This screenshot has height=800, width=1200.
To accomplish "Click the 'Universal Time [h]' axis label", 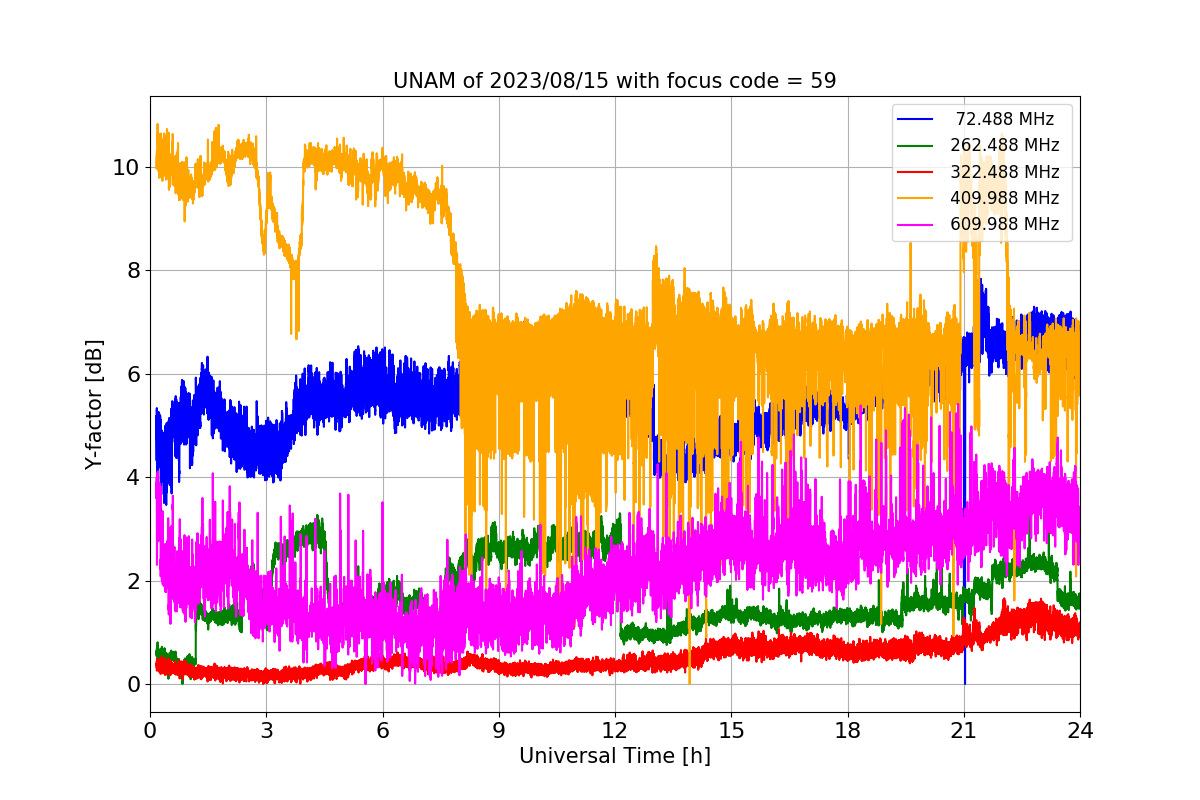I will [614, 757].
